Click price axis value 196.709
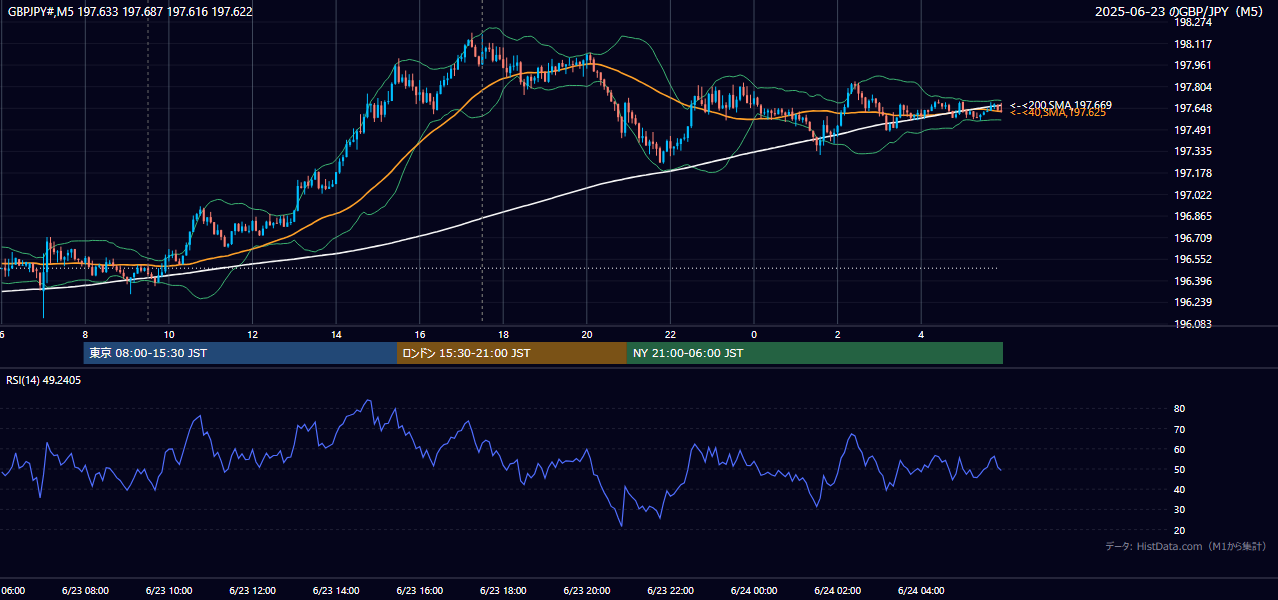1278x600 pixels. (x=1194, y=238)
